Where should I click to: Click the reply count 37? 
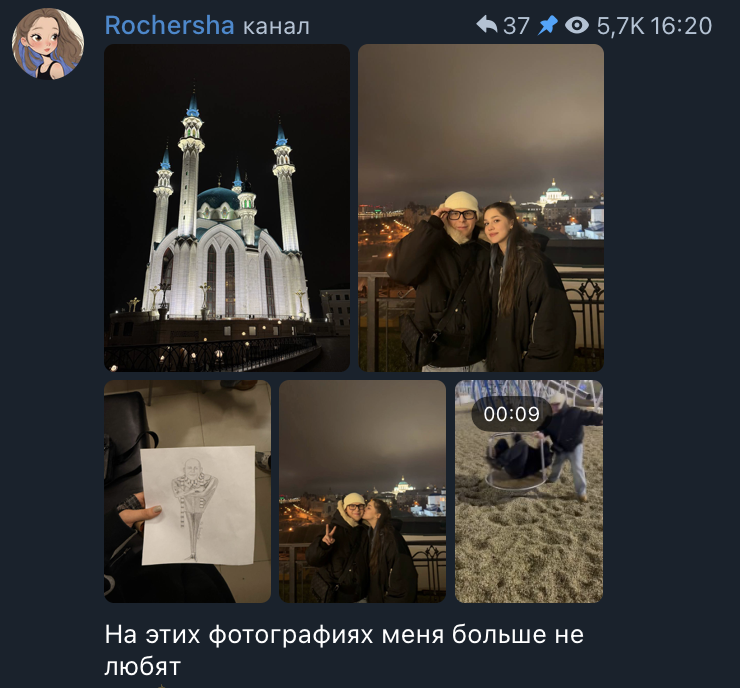pyautogui.click(x=516, y=26)
